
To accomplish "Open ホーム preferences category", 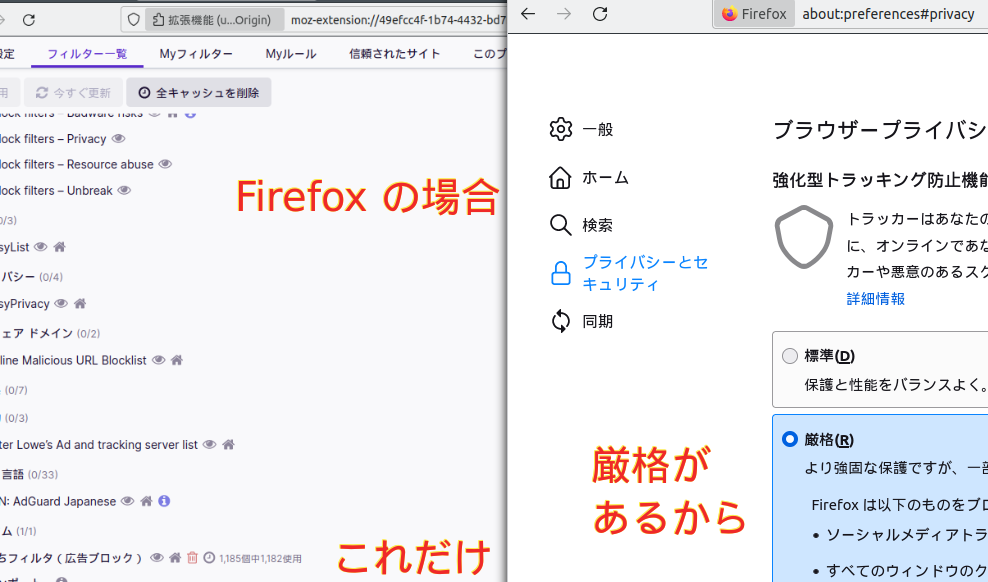I will [x=589, y=178].
